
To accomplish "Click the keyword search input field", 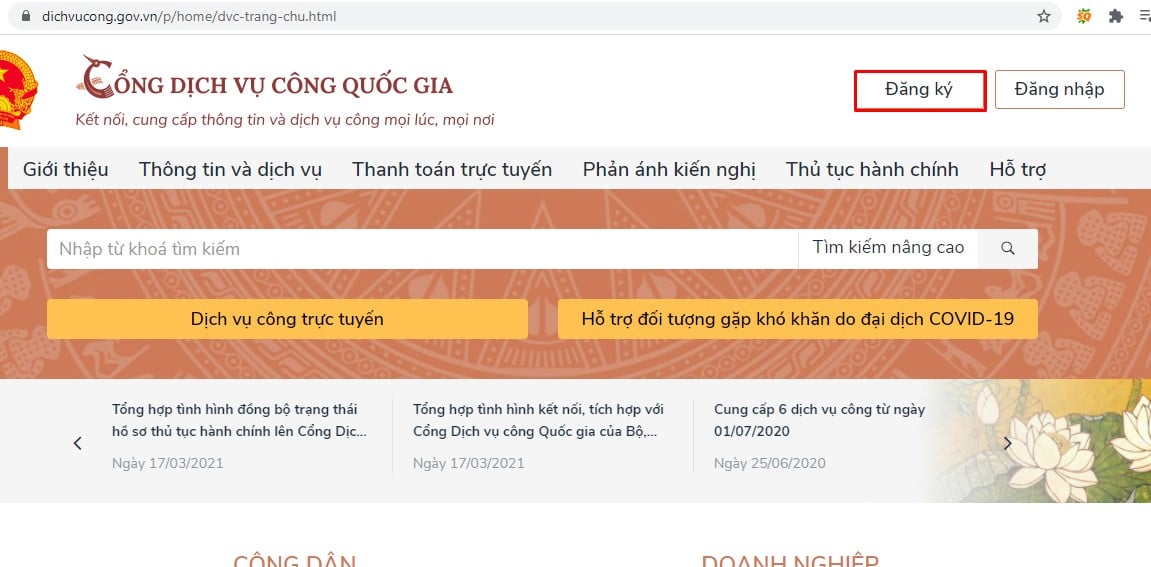I will (422, 249).
